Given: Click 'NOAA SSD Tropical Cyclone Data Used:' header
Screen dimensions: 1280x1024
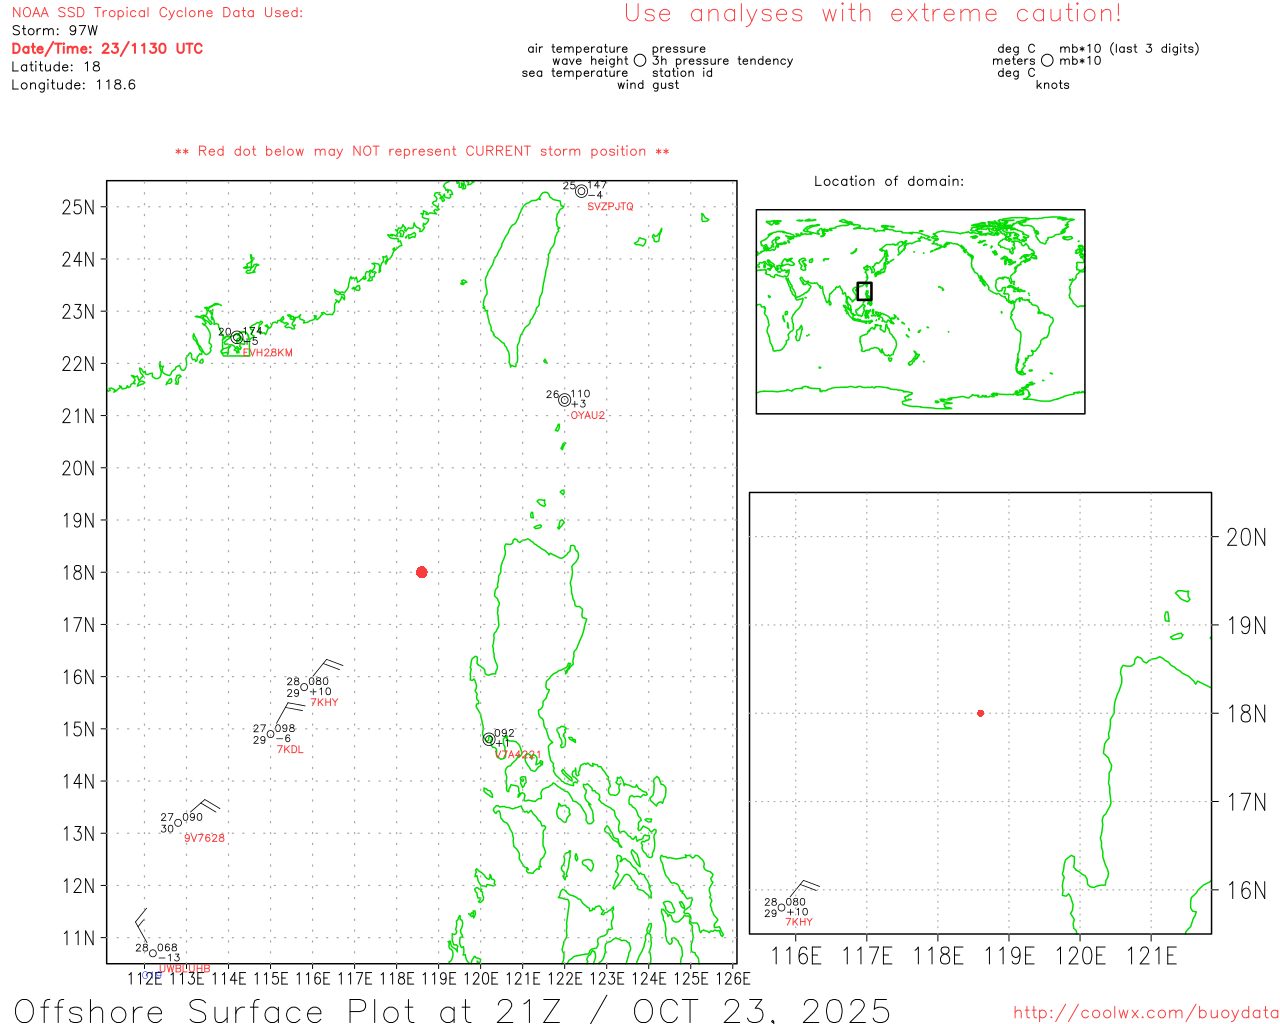Looking at the screenshot, I should pyautogui.click(x=157, y=13).
